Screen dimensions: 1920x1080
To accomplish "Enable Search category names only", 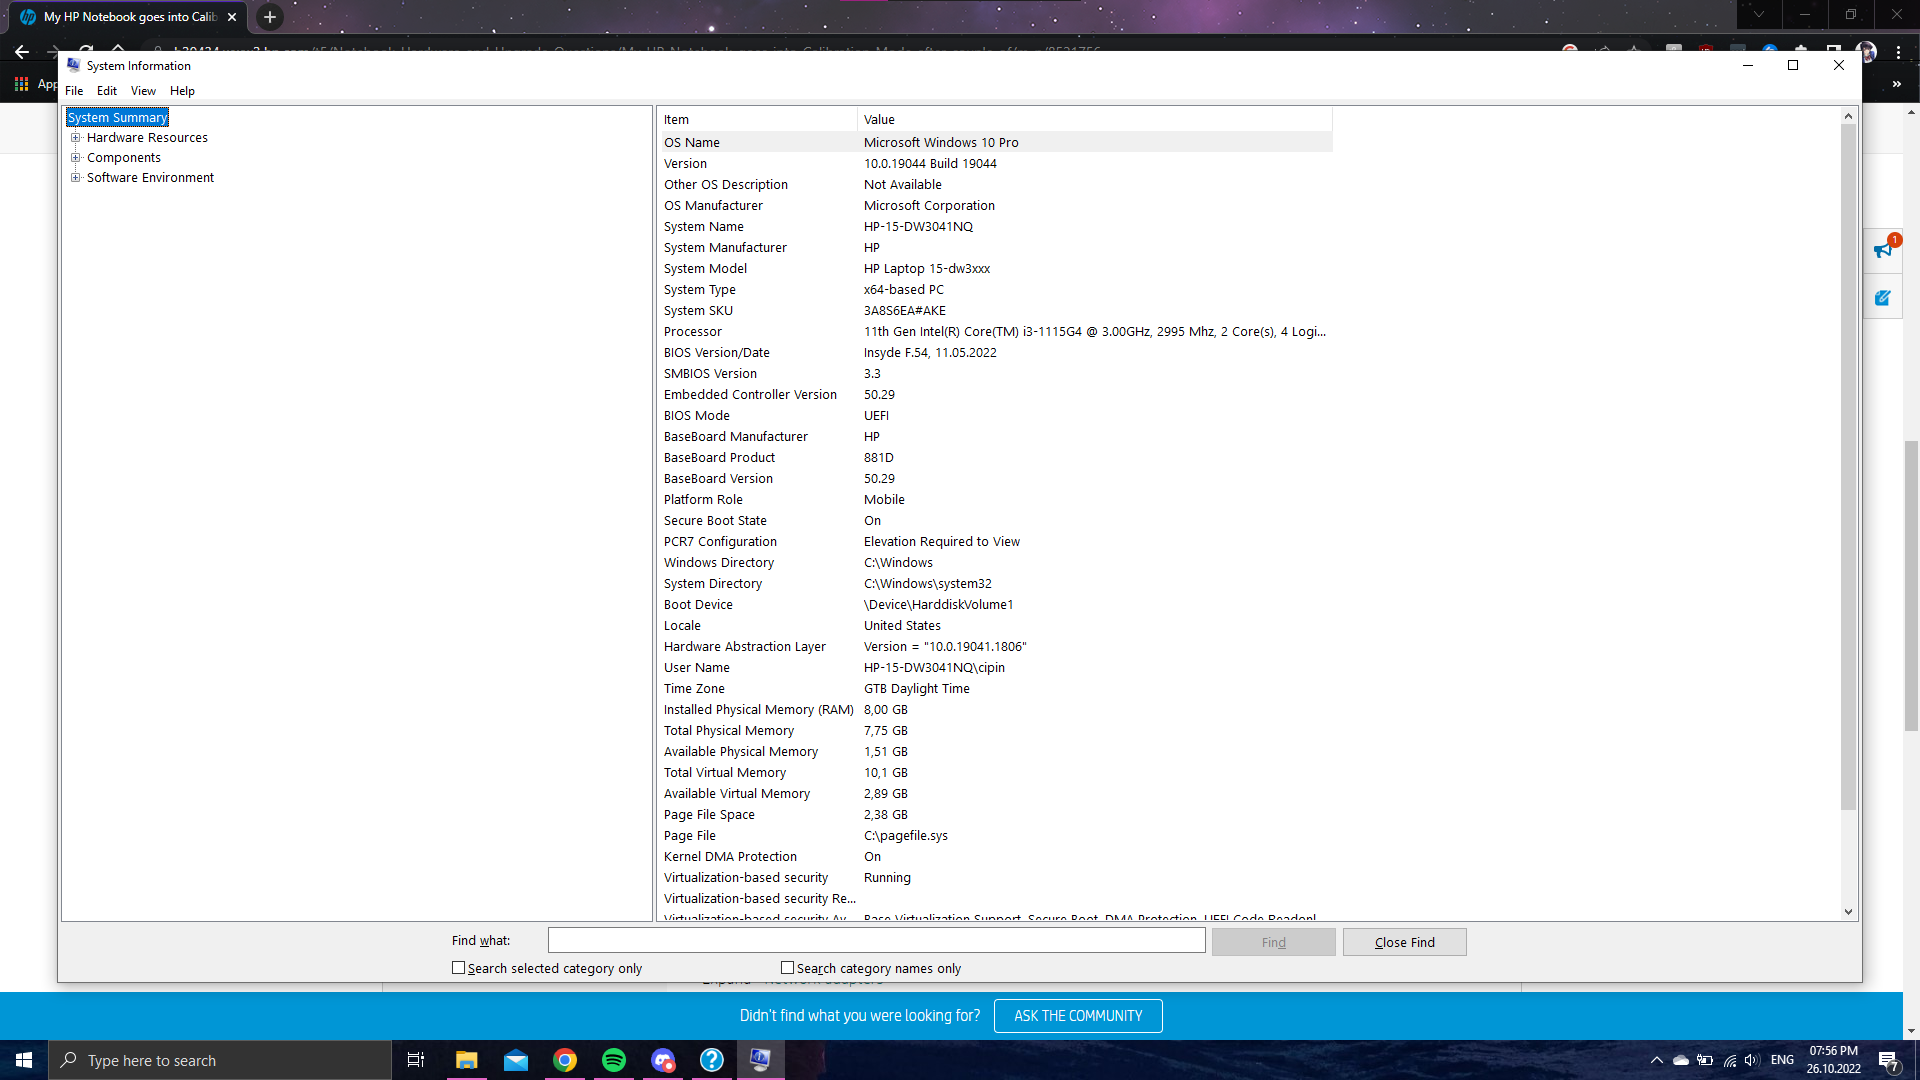I will pyautogui.click(x=788, y=967).
